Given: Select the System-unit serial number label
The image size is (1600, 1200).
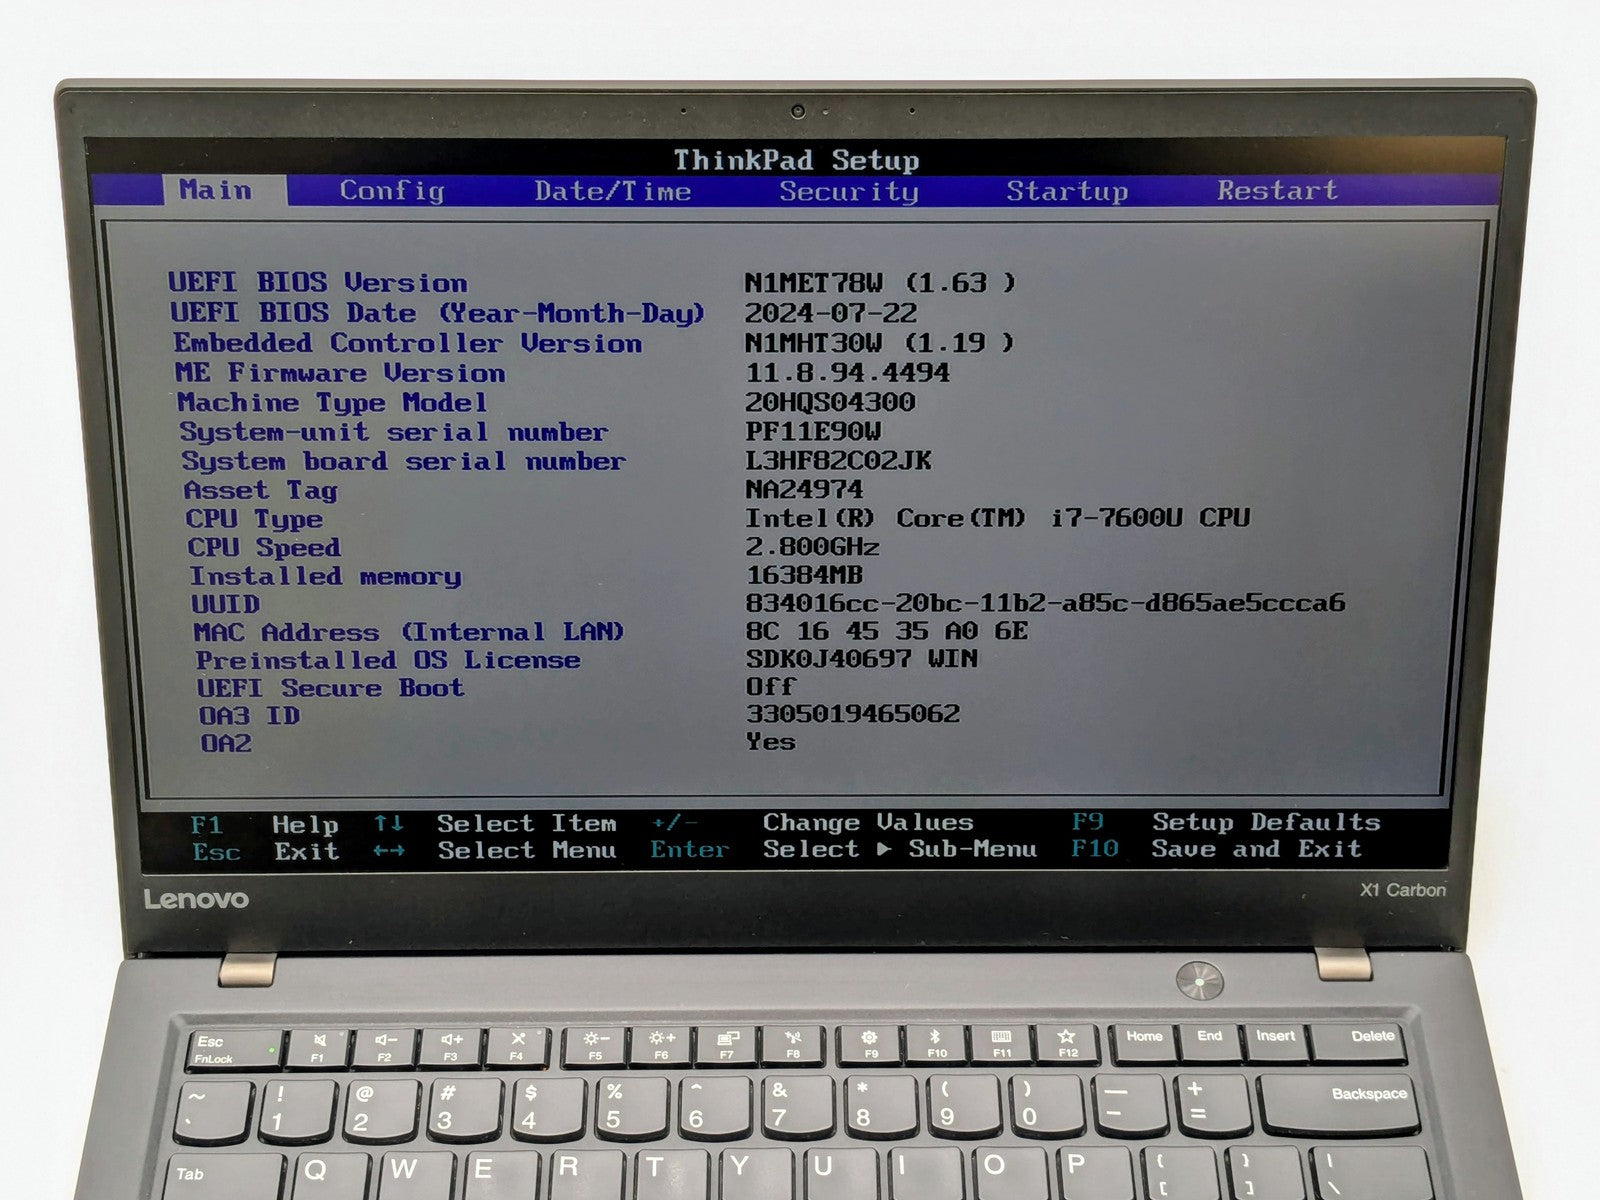Looking at the screenshot, I should pos(394,432).
